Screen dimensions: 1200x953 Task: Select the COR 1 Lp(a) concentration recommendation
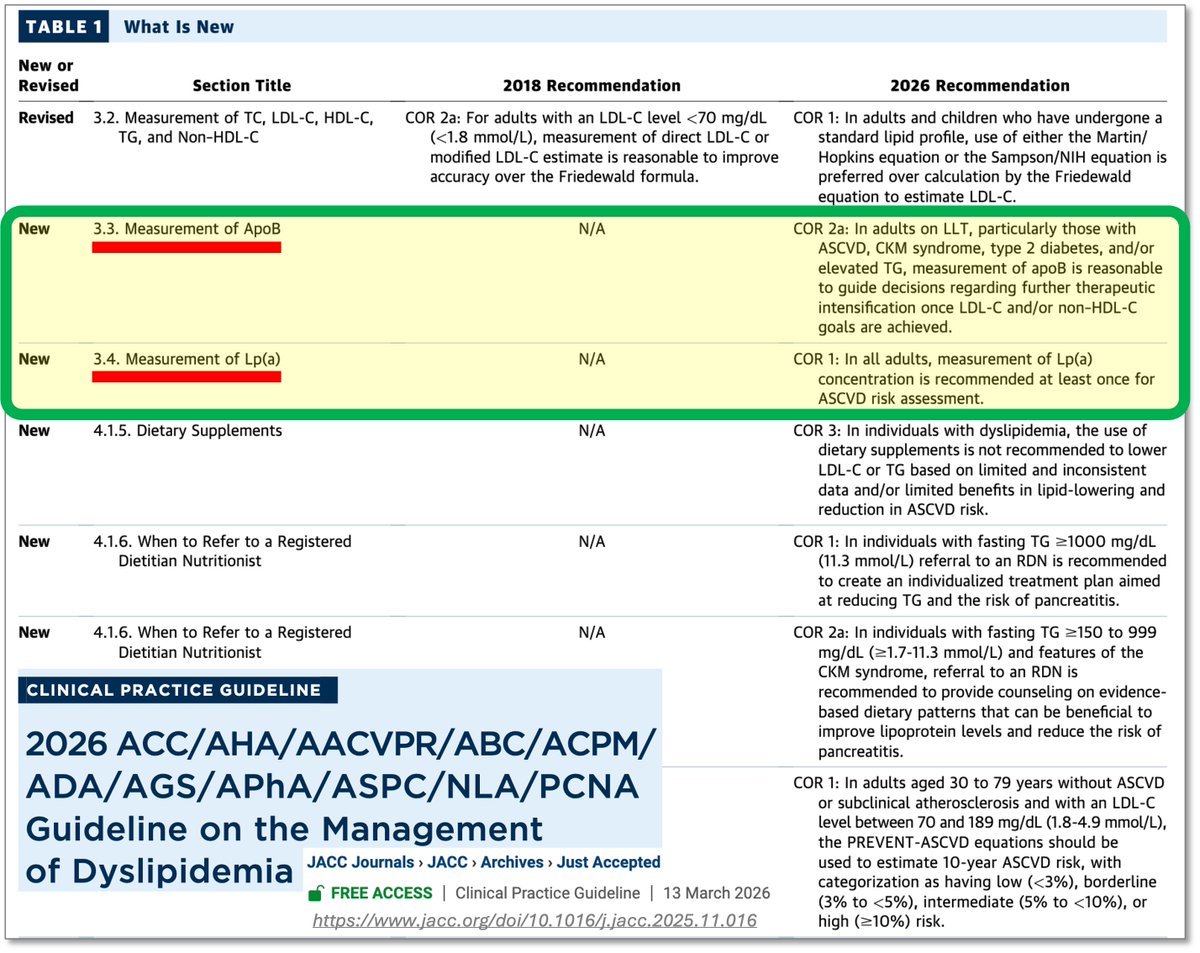click(976, 379)
